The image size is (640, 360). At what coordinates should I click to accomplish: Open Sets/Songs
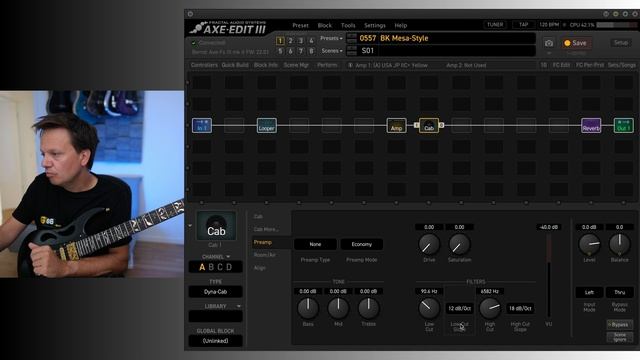click(x=622, y=65)
